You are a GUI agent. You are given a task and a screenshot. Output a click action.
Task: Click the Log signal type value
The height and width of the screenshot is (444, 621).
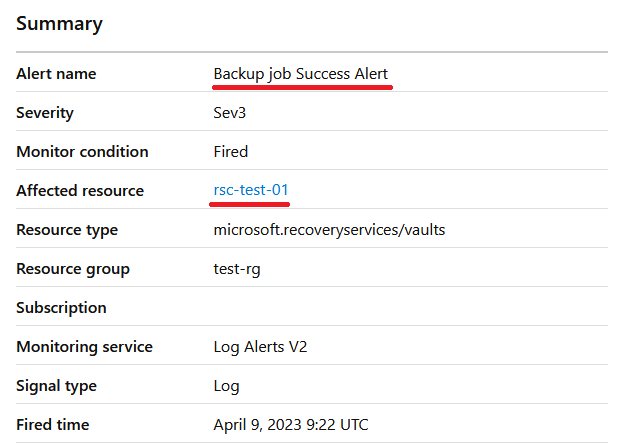(x=227, y=386)
